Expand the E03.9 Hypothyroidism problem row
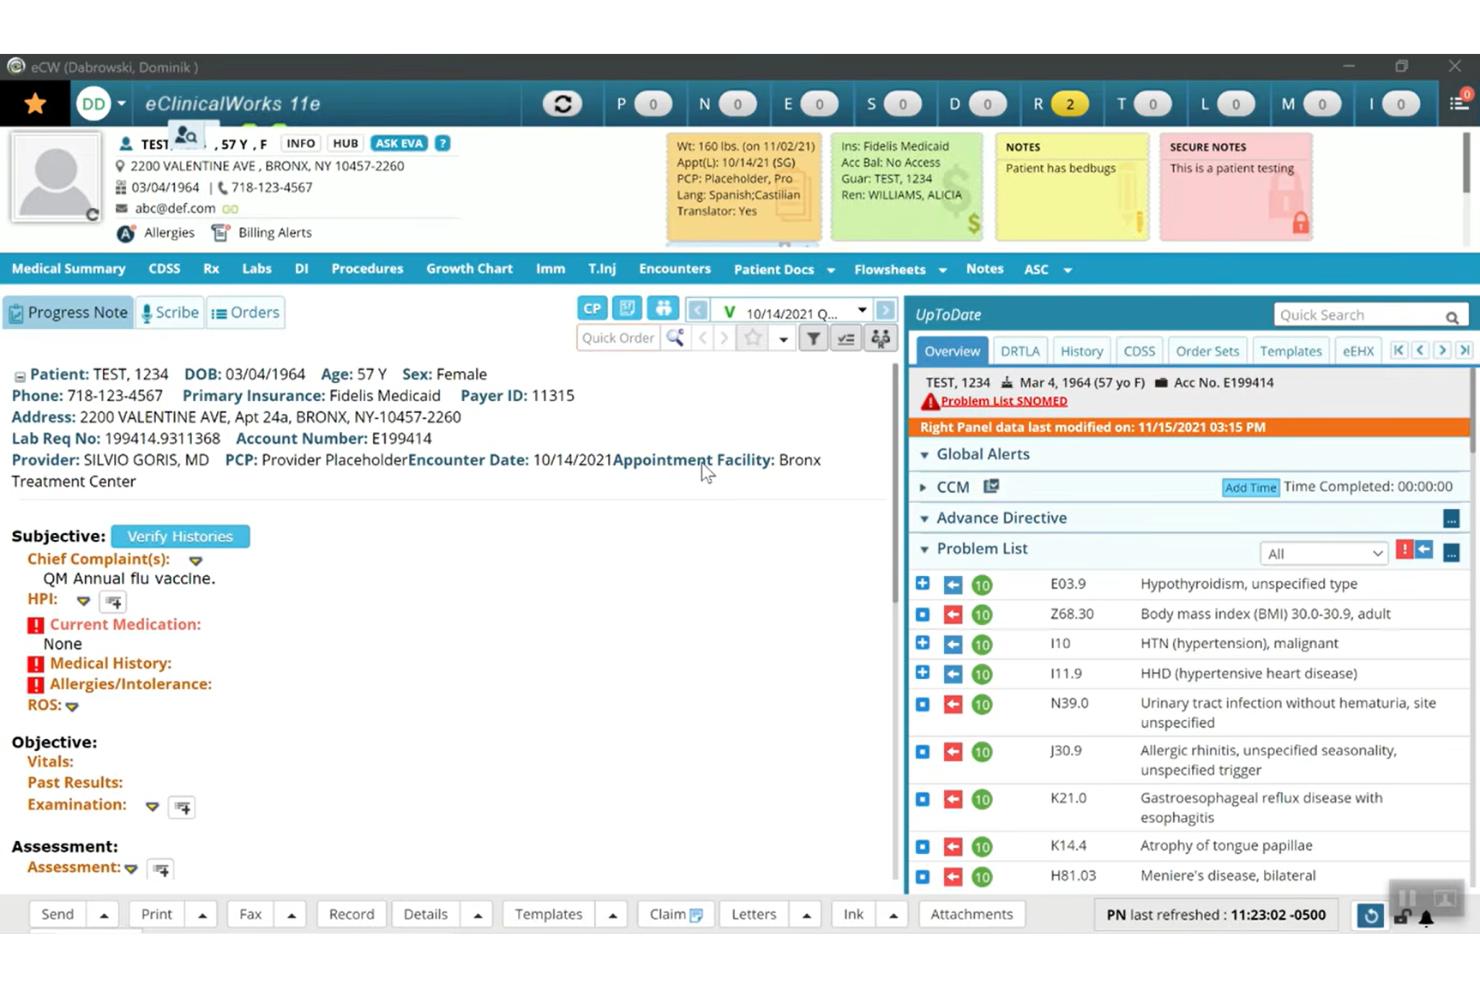1480x987 pixels. (x=922, y=583)
